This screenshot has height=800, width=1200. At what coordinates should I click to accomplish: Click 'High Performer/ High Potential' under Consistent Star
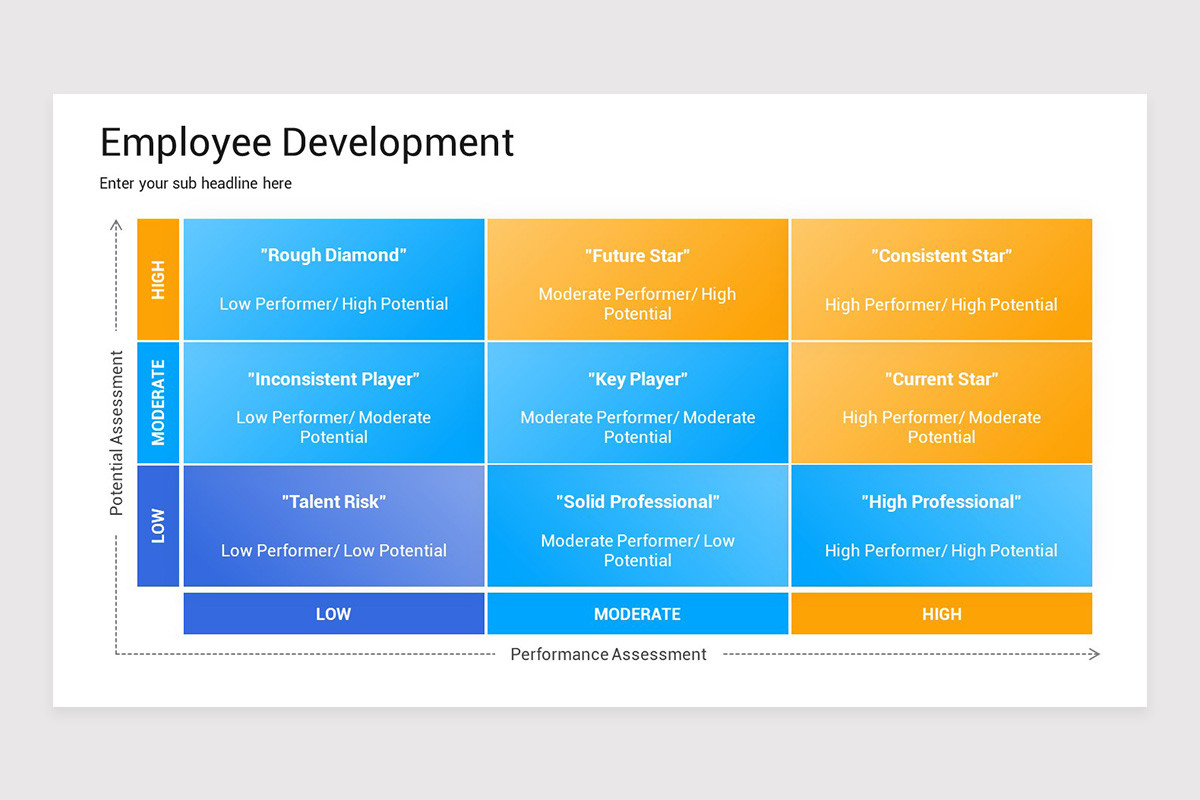pos(941,305)
